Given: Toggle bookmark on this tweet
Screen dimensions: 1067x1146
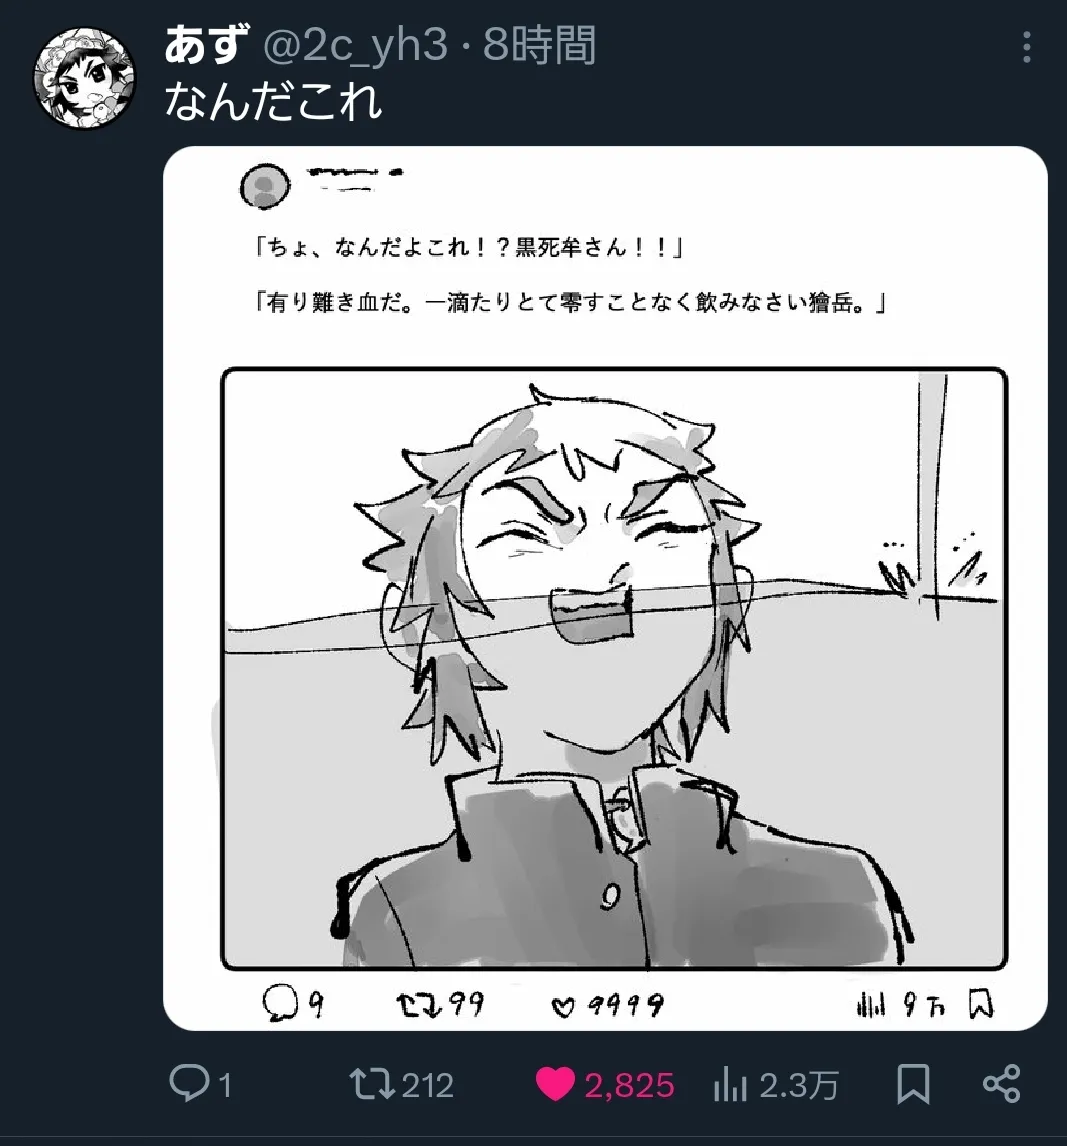Looking at the screenshot, I should [914, 1084].
